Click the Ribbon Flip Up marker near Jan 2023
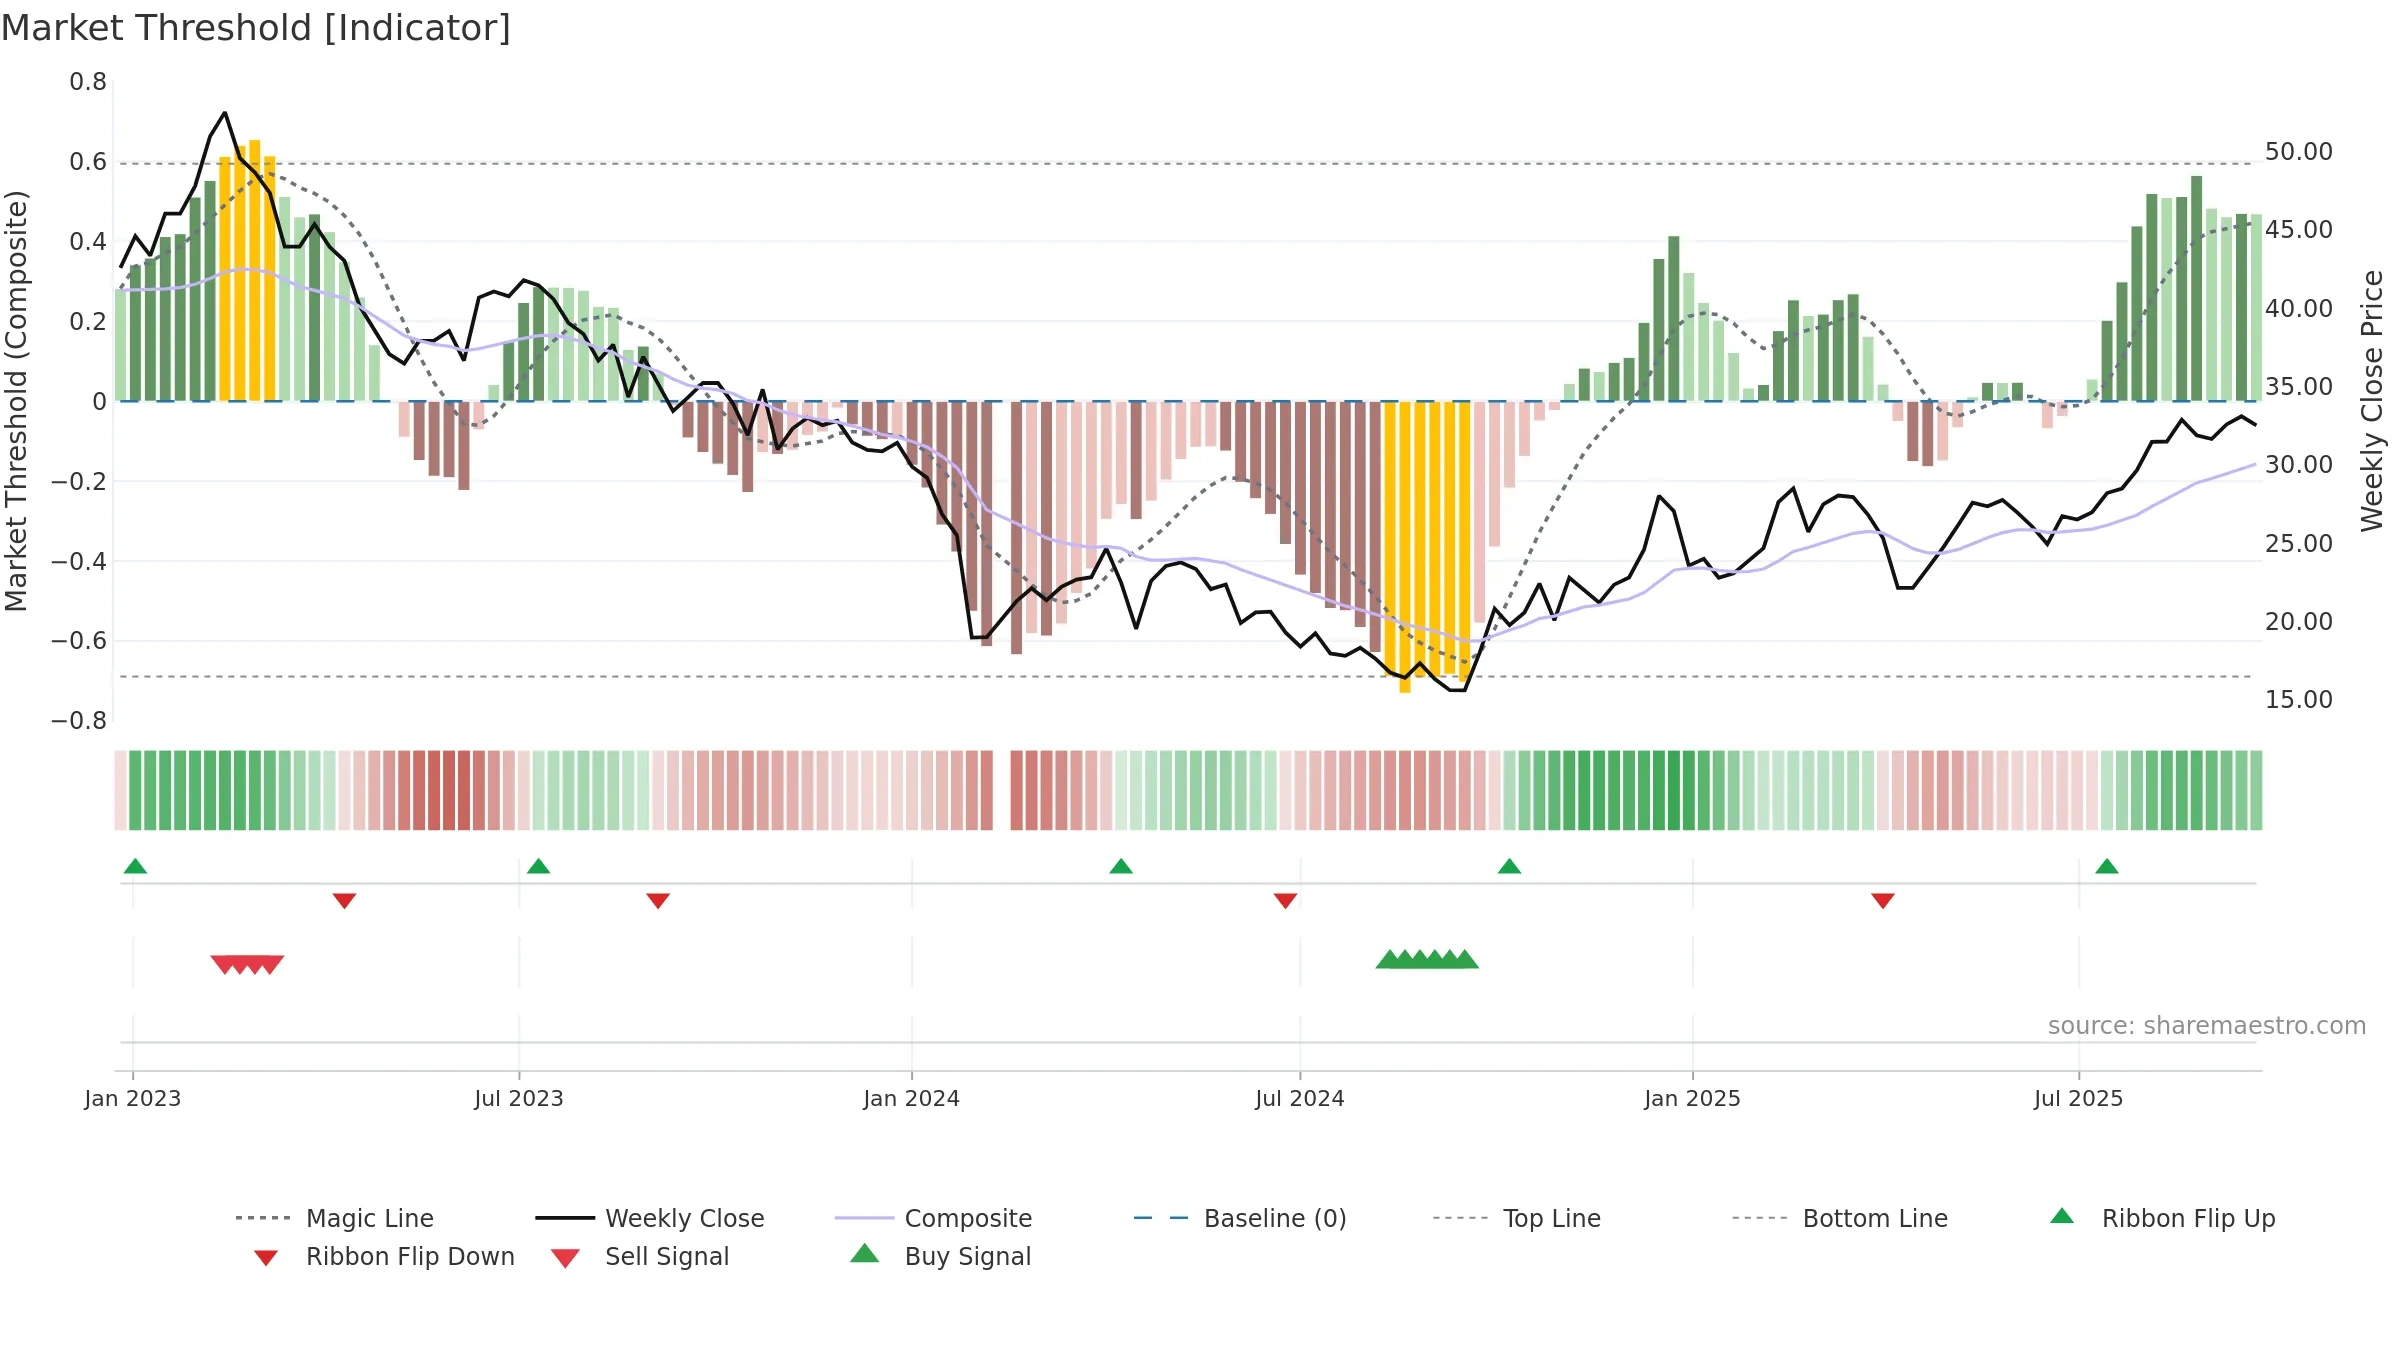 [x=135, y=866]
